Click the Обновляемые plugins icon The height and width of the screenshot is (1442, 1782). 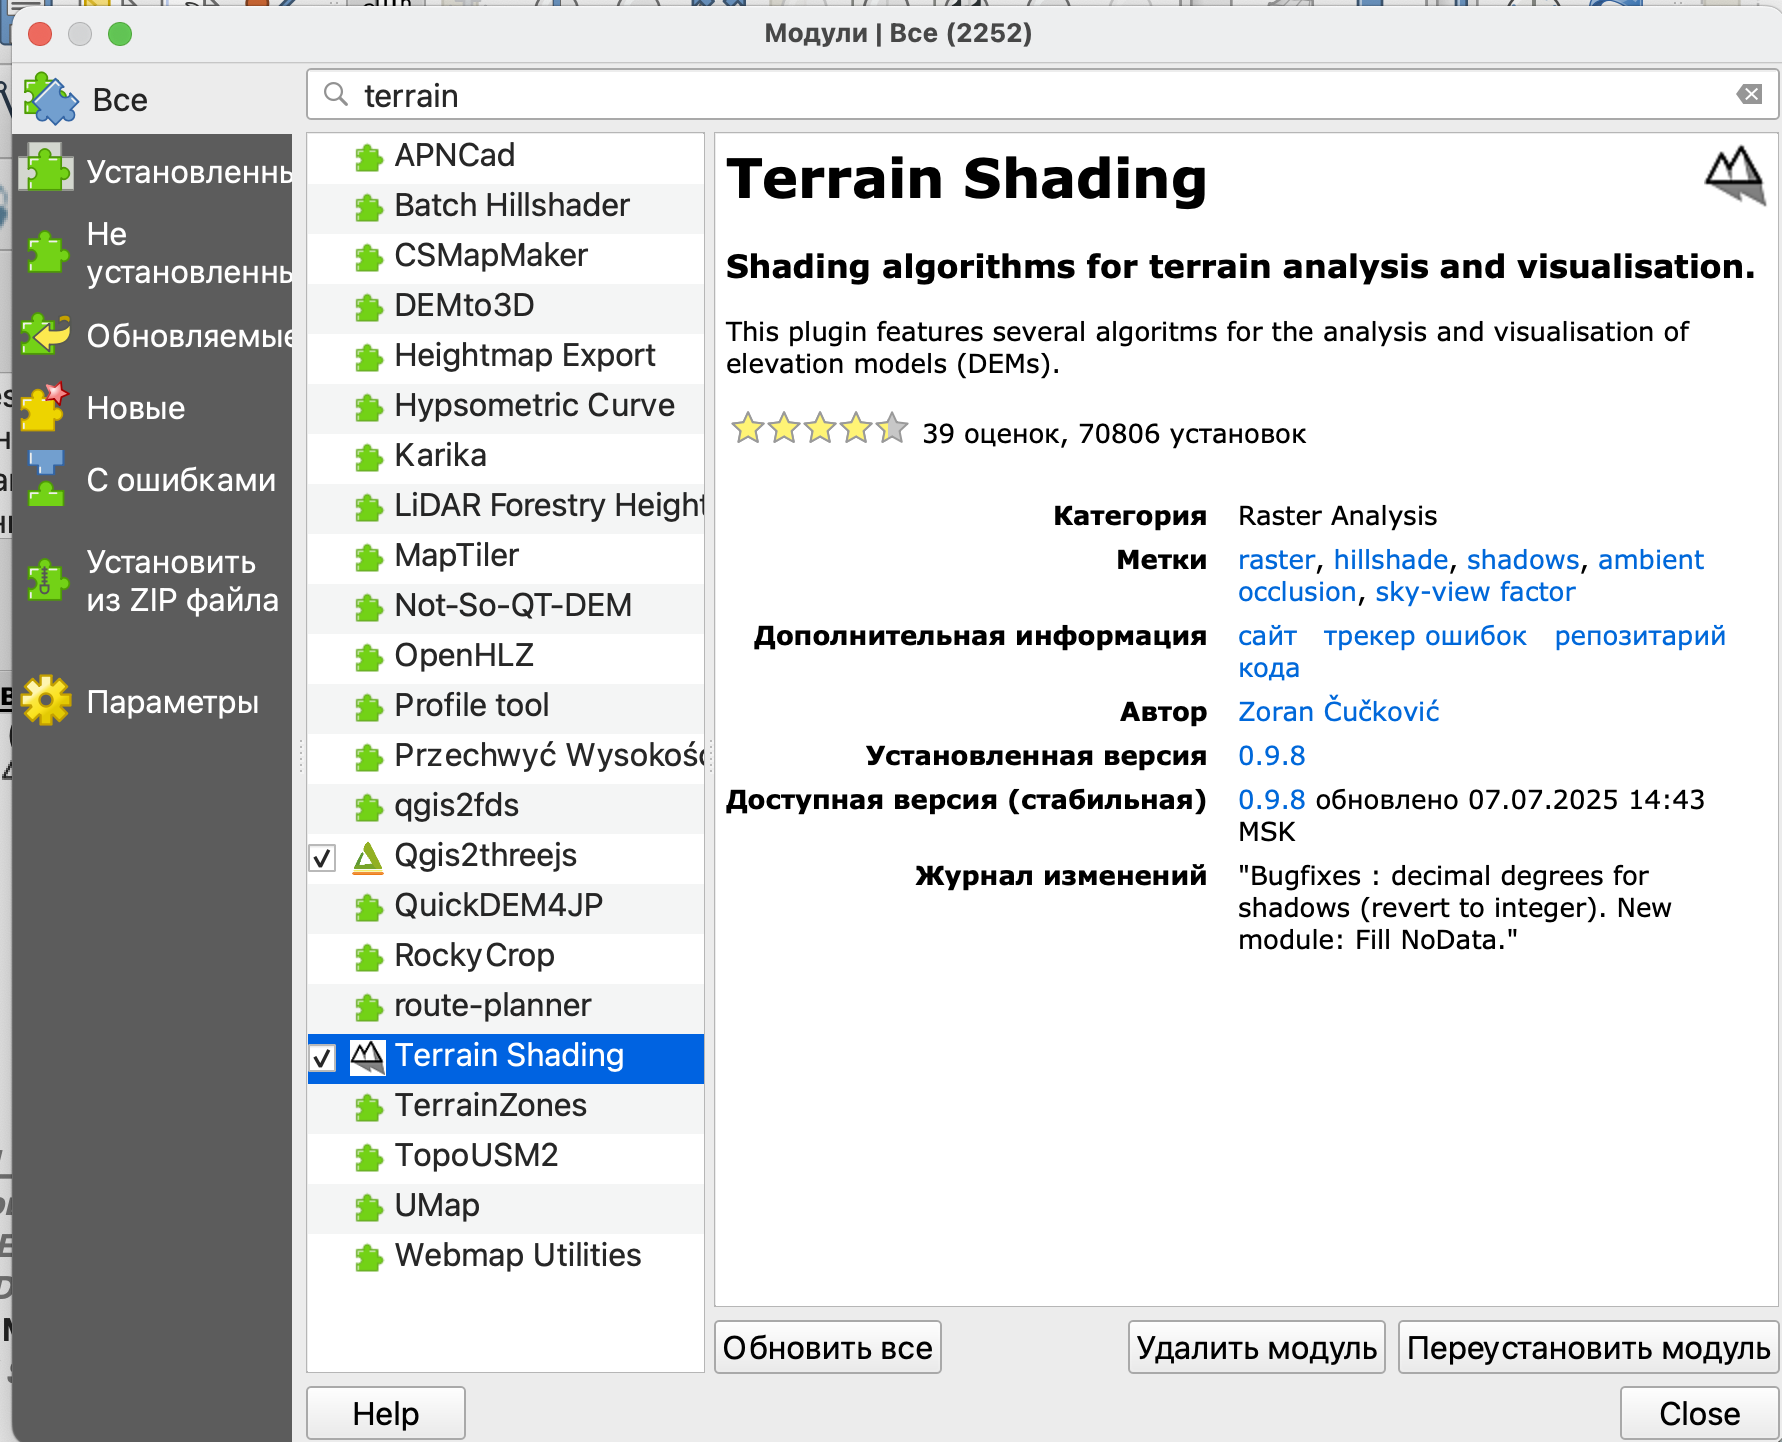47,335
